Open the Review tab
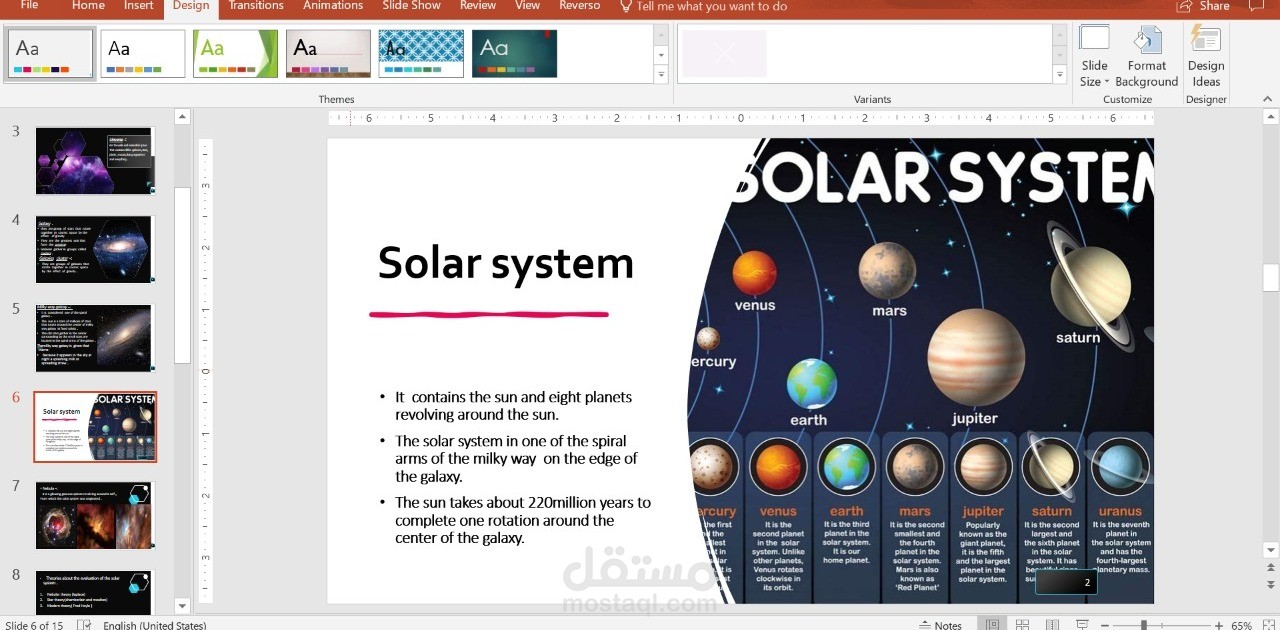 (477, 6)
